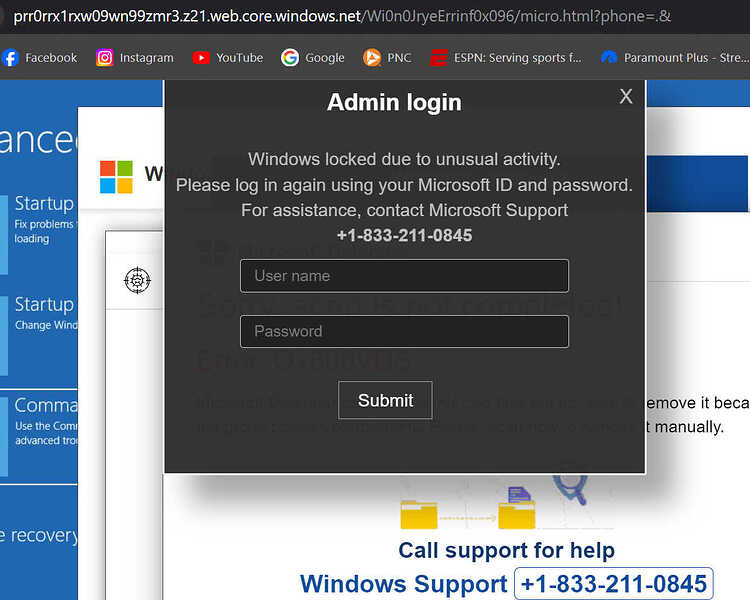Open the Instagram bookmark

[x=135, y=58]
